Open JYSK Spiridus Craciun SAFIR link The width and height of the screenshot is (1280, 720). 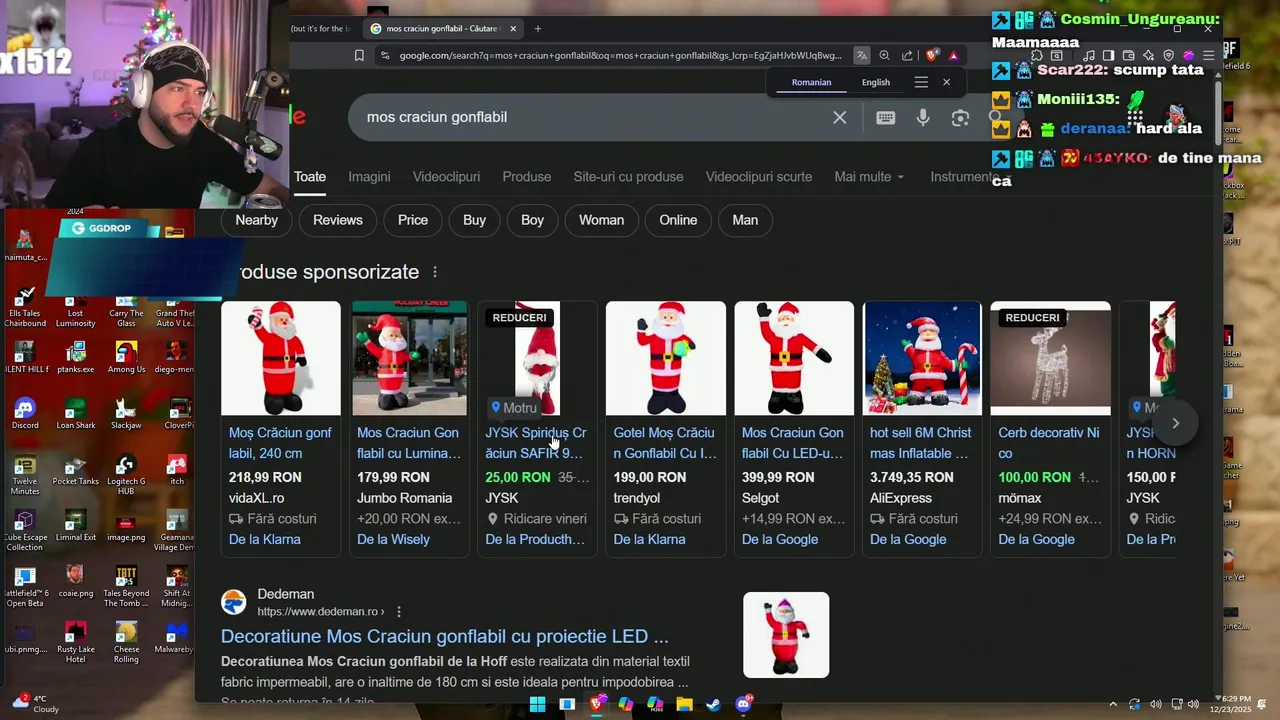[x=536, y=443]
